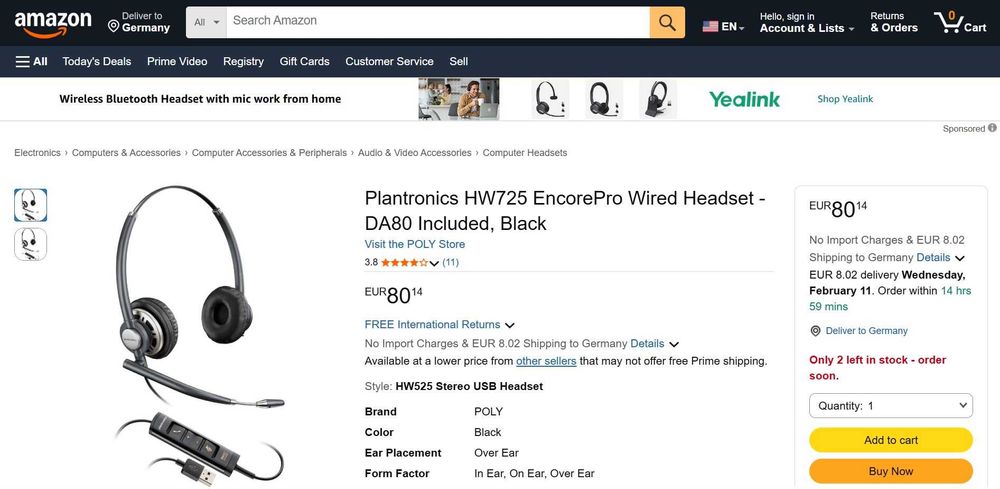Click the Add to cart button
Image resolution: width=1000 pixels, height=489 pixels.
coord(890,440)
